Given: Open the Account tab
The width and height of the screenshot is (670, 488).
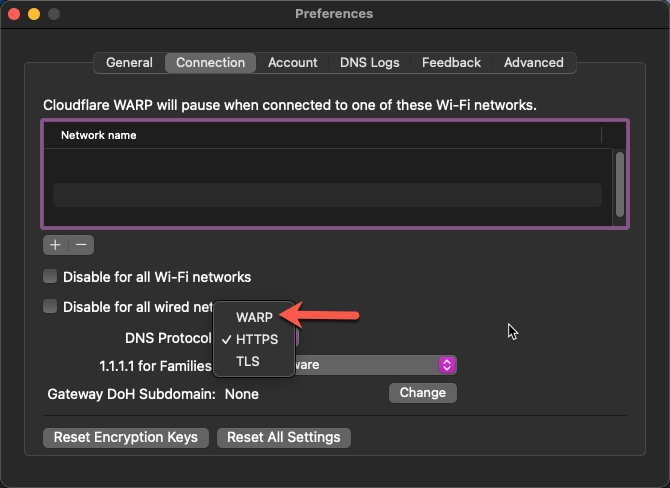Looking at the screenshot, I should coord(293,63).
